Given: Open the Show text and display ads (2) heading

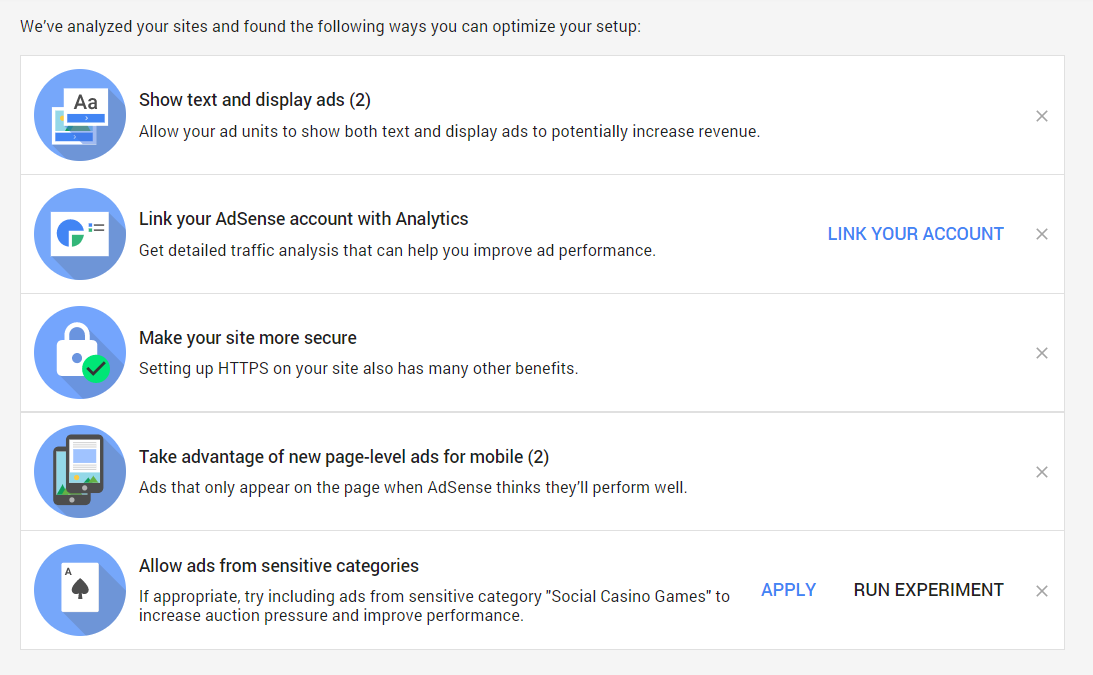Looking at the screenshot, I should (x=254, y=100).
